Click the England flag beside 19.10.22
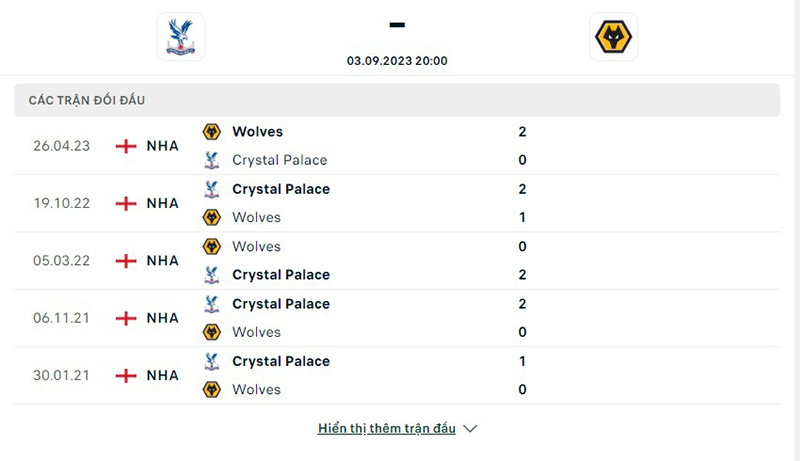The width and height of the screenshot is (800, 461). point(126,203)
